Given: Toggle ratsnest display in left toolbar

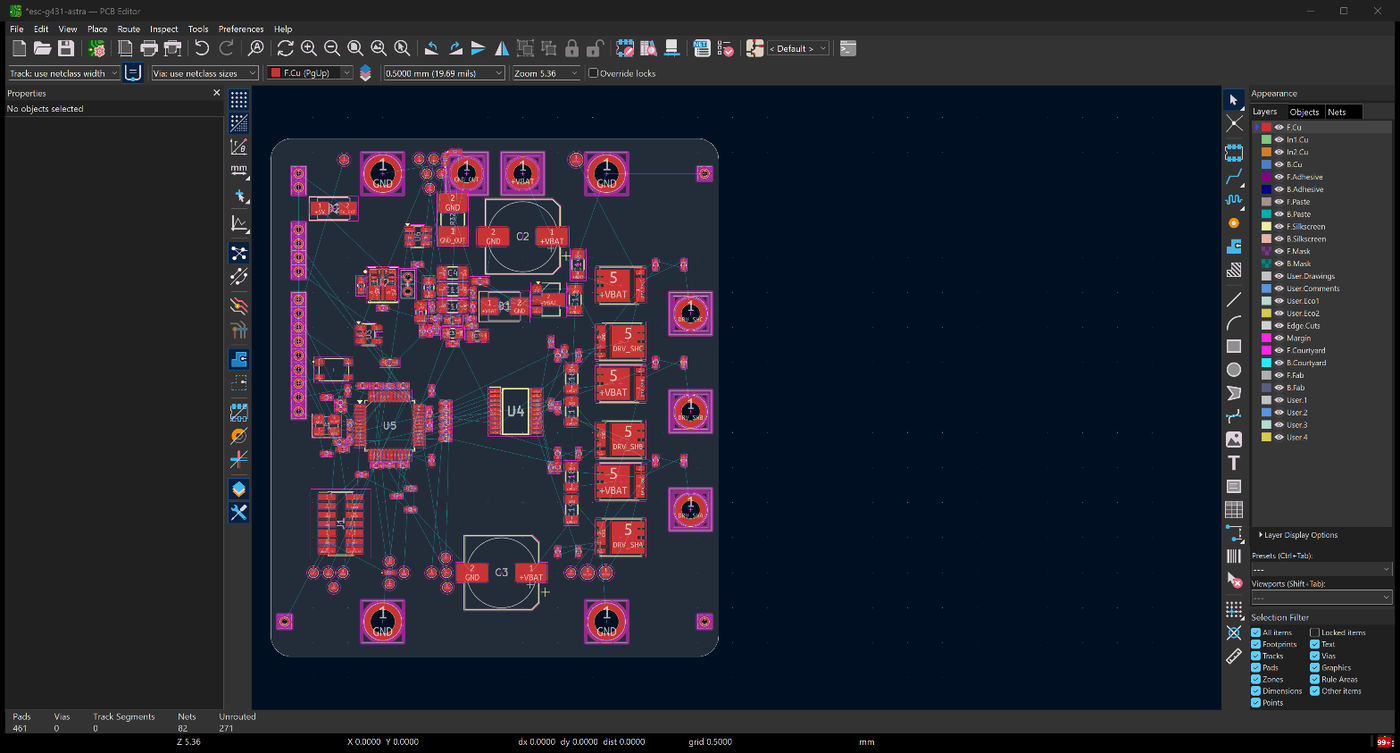Looking at the screenshot, I should [x=239, y=253].
